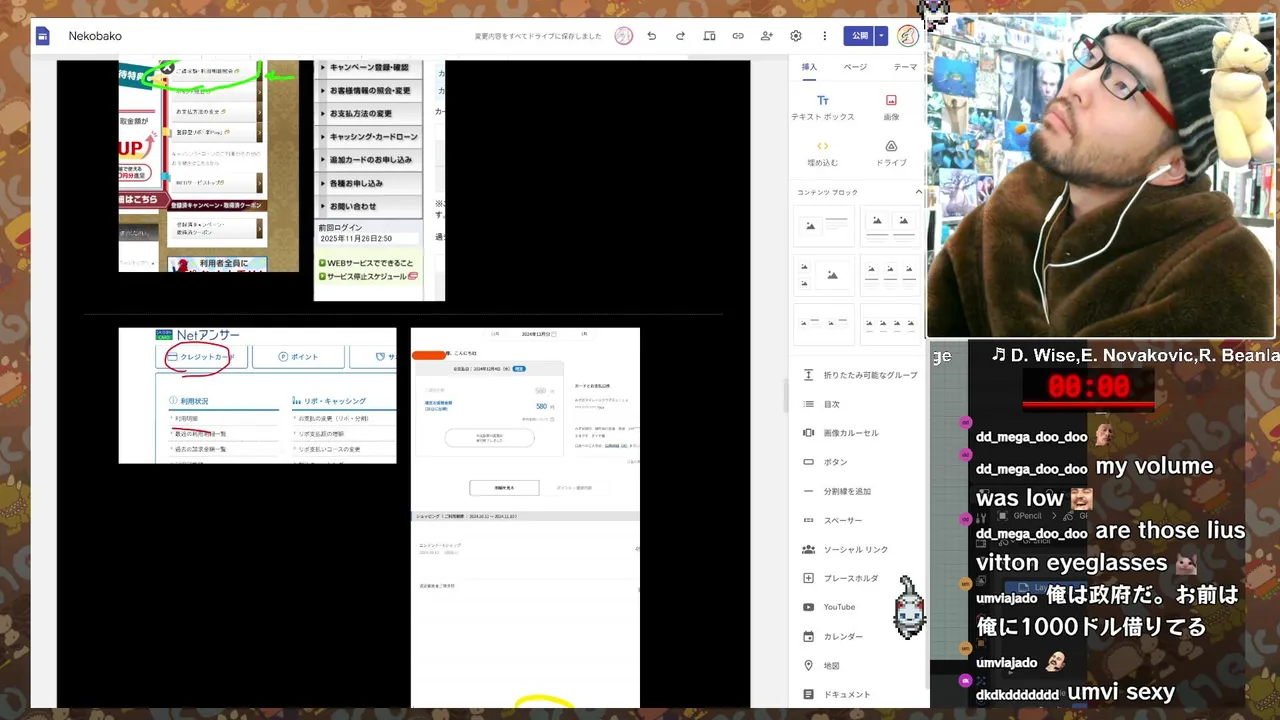Insert from Drive (ドライブ)
Screen dimensions: 1280x720
tap(891, 153)
